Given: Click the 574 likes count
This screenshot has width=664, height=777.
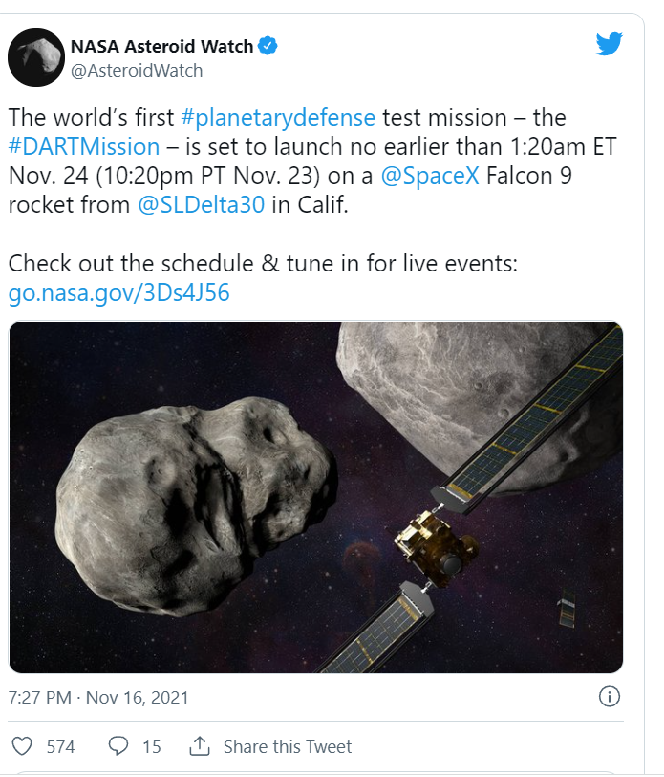Looking at the screenshot, I should 61,747.
